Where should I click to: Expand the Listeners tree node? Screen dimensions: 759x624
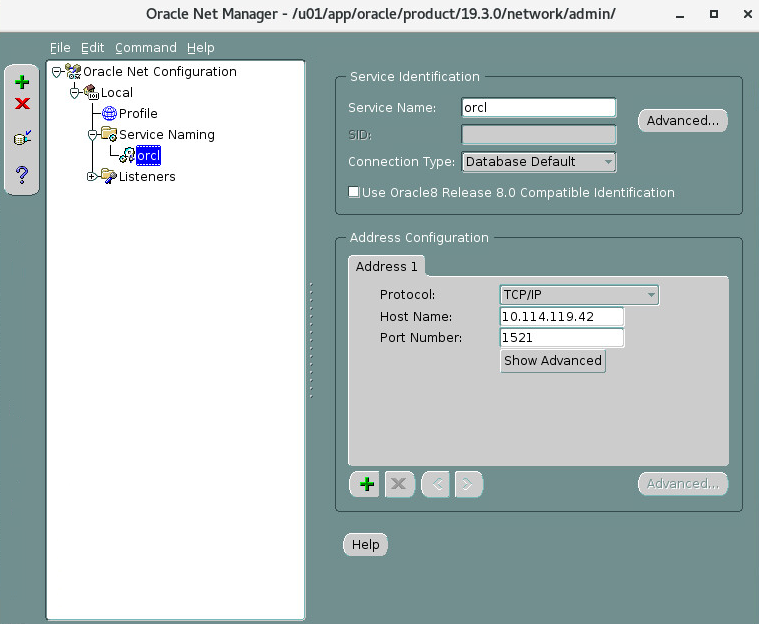[91, 176]
